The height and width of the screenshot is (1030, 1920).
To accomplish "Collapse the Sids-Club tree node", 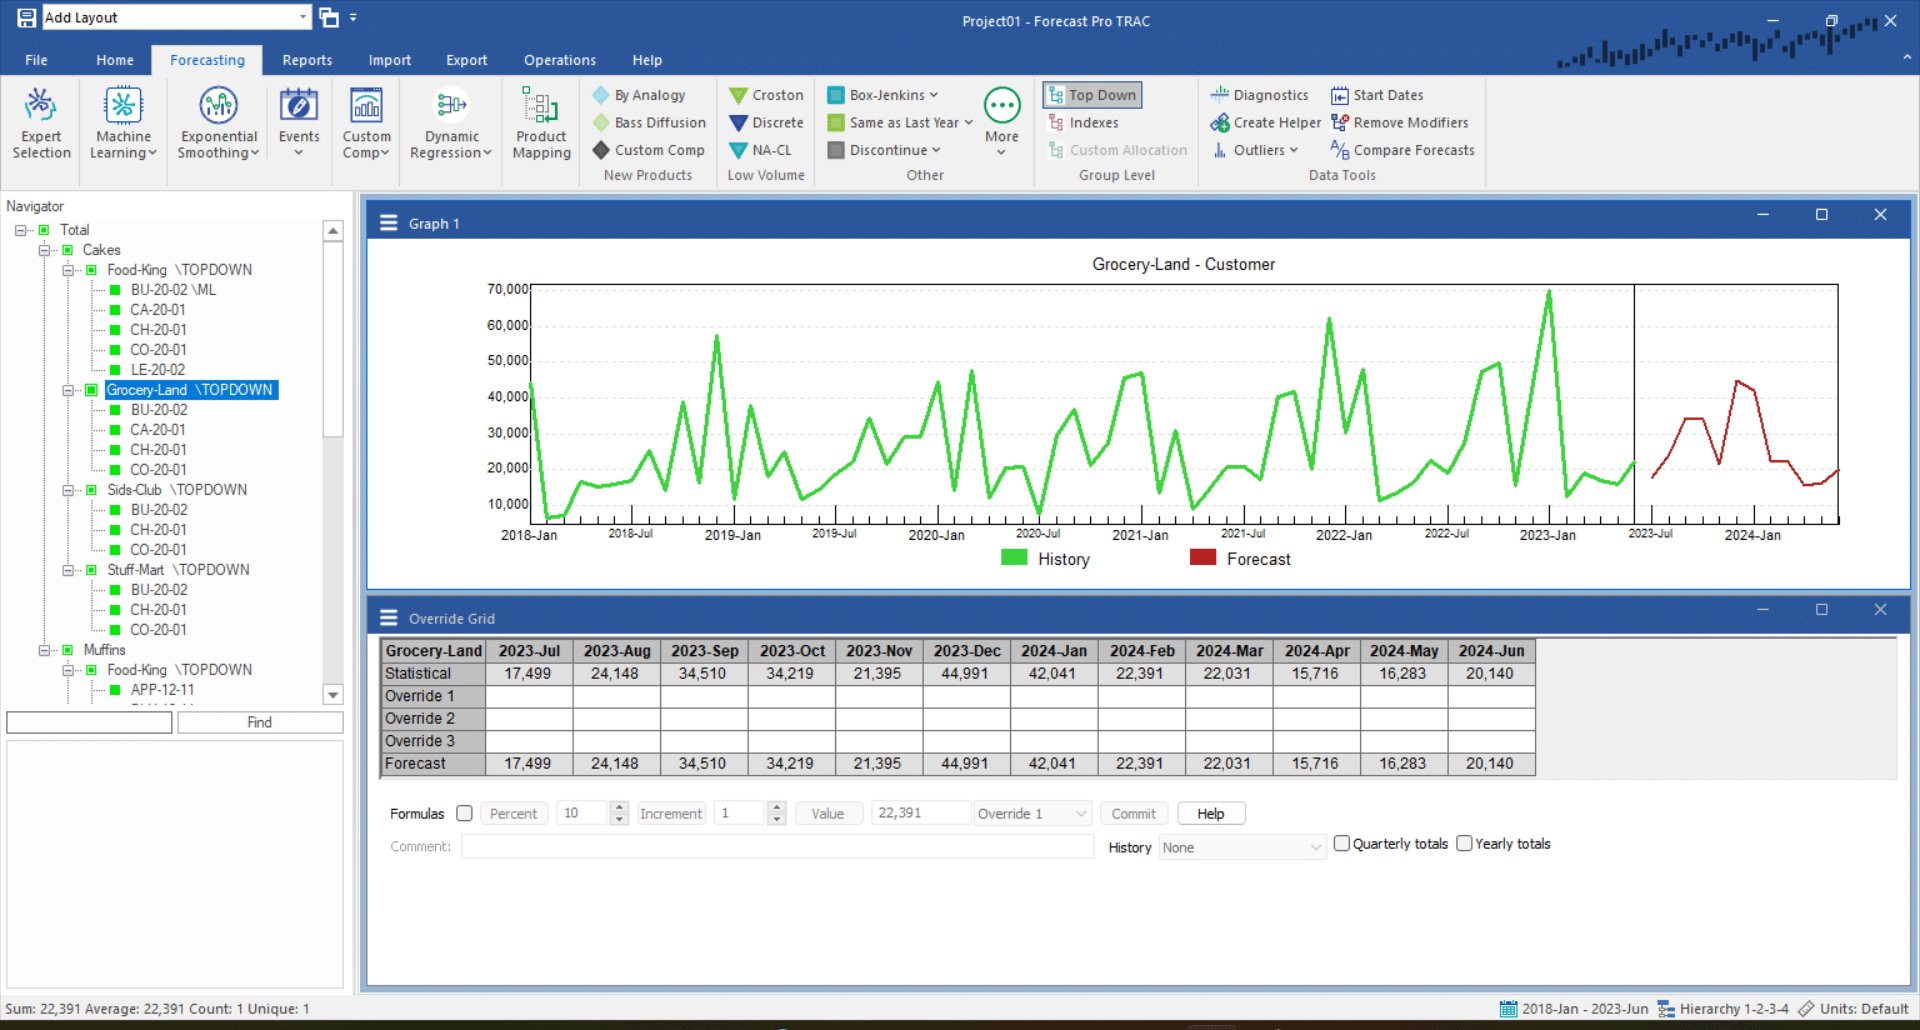I will tap(68, 490).
